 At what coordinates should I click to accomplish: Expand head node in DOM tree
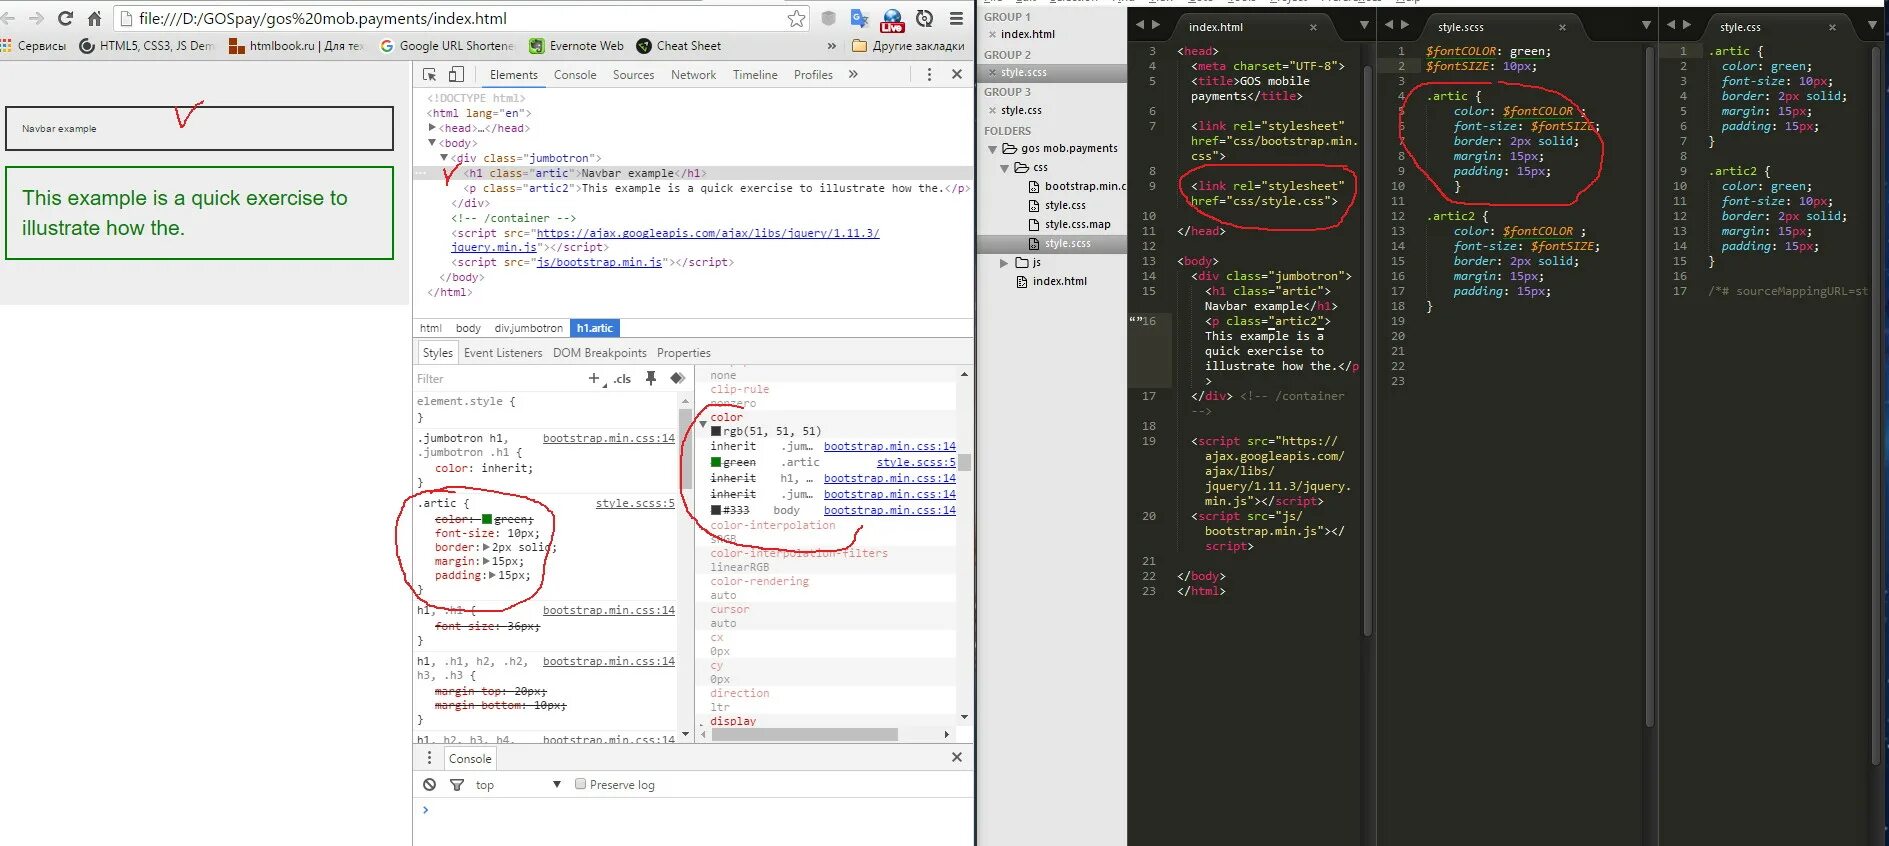(432, 128)
